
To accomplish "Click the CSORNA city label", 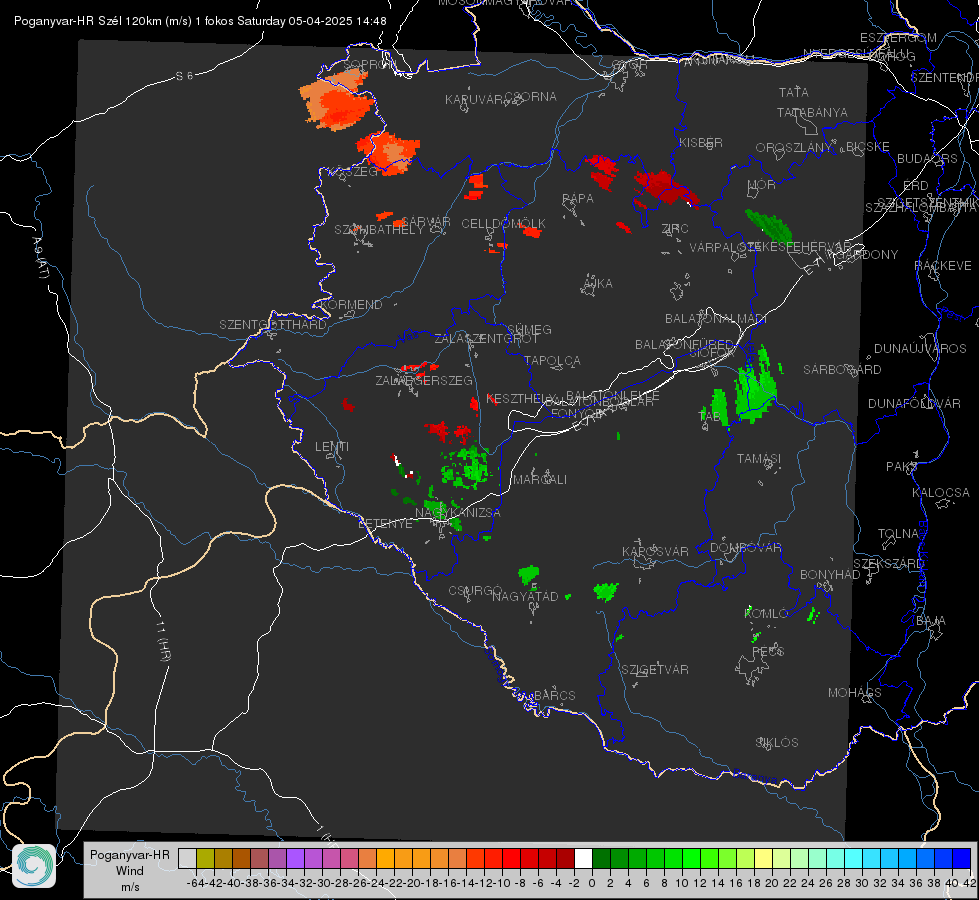I will tap(531, 96).
